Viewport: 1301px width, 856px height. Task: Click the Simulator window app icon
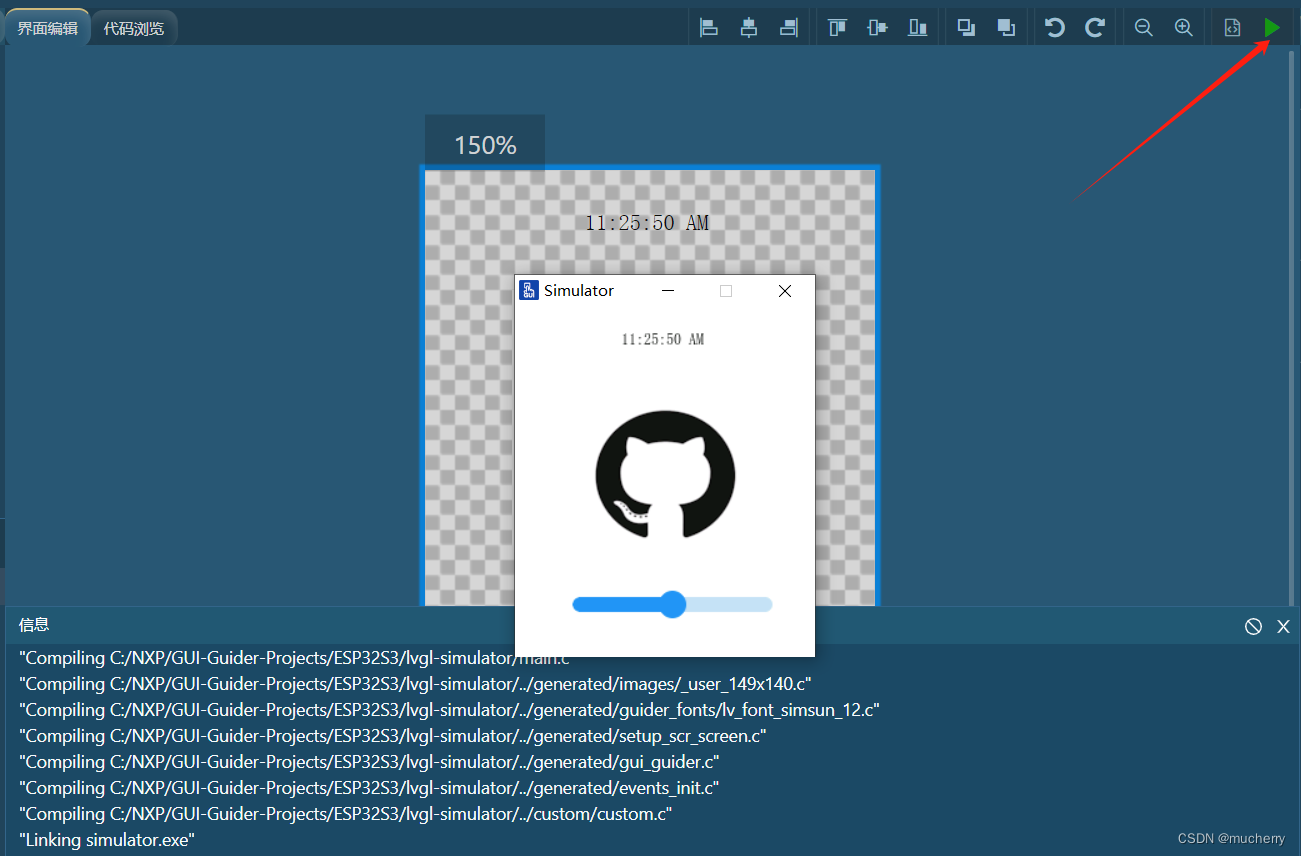529,290
